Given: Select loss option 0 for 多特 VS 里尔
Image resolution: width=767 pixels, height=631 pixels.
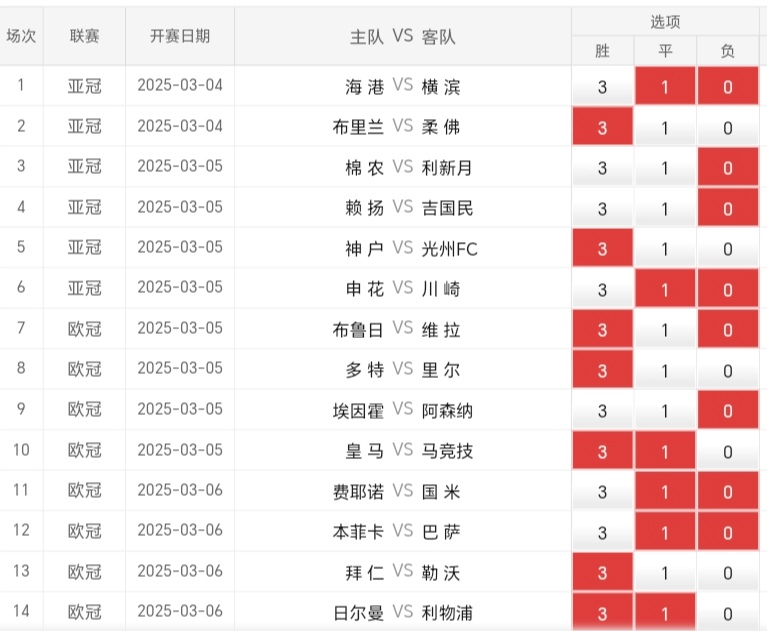Looking at the screenshot, I should tap(728, 371).
